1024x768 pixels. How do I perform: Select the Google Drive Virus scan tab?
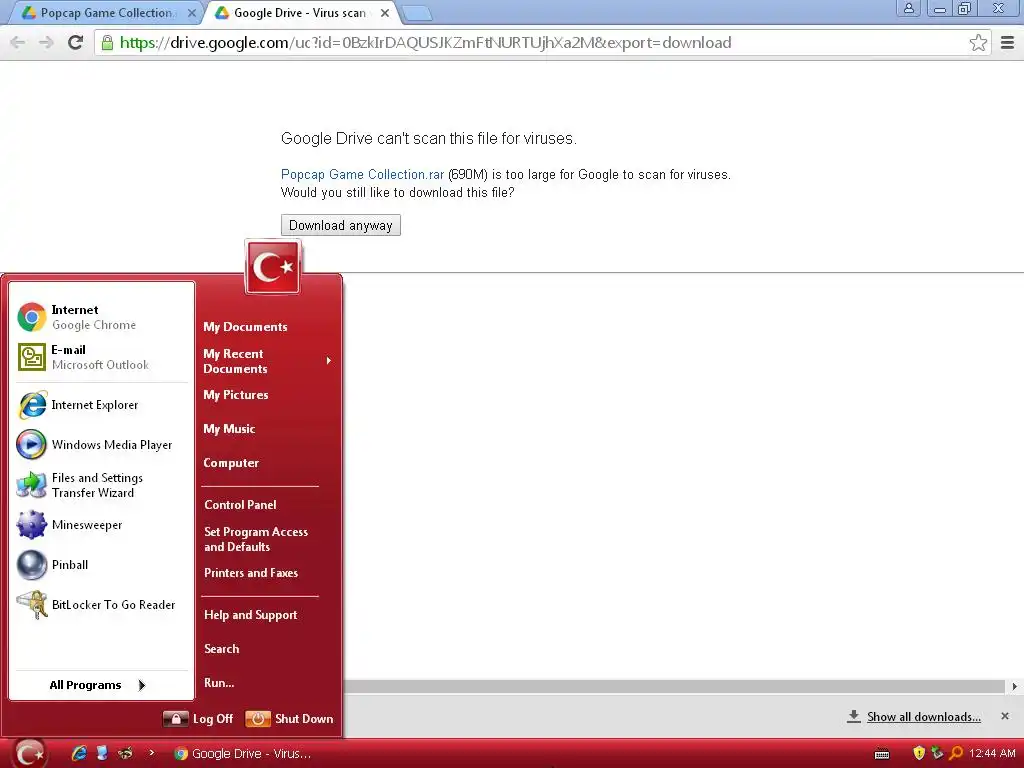pos(299,12)
